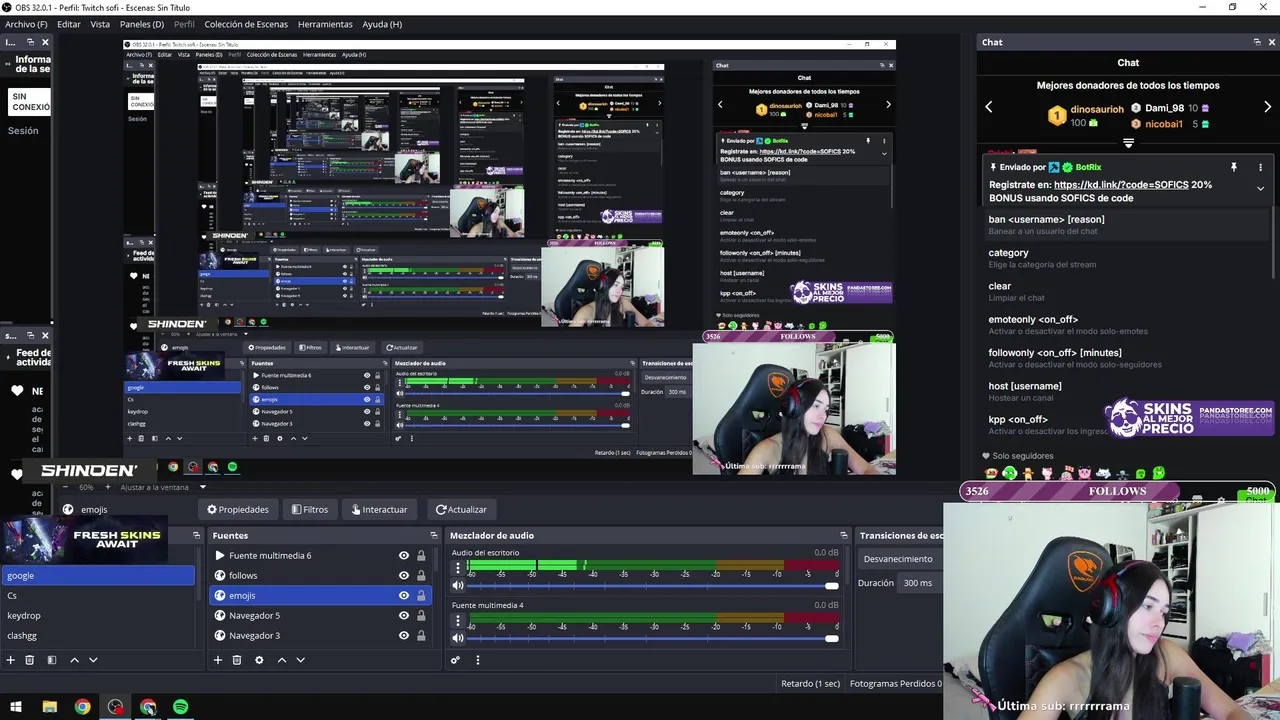Show next top donors with right arrow
The height and width of the screenshot is (720, 1280).
(1267, 107)
